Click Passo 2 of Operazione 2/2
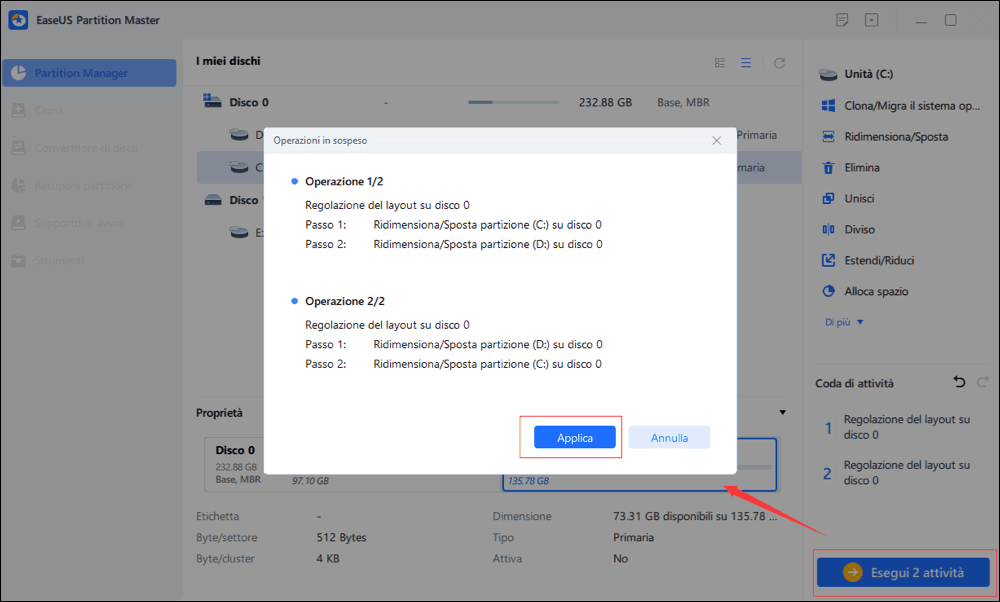The image size is (1000, 602). [453, 364]
